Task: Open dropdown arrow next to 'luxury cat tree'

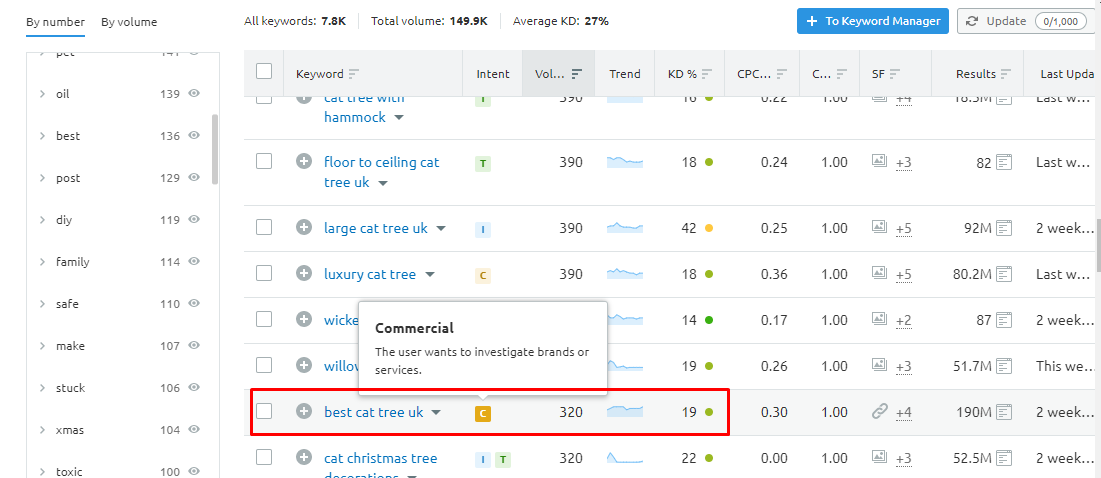Action: (x=430, y=275)
